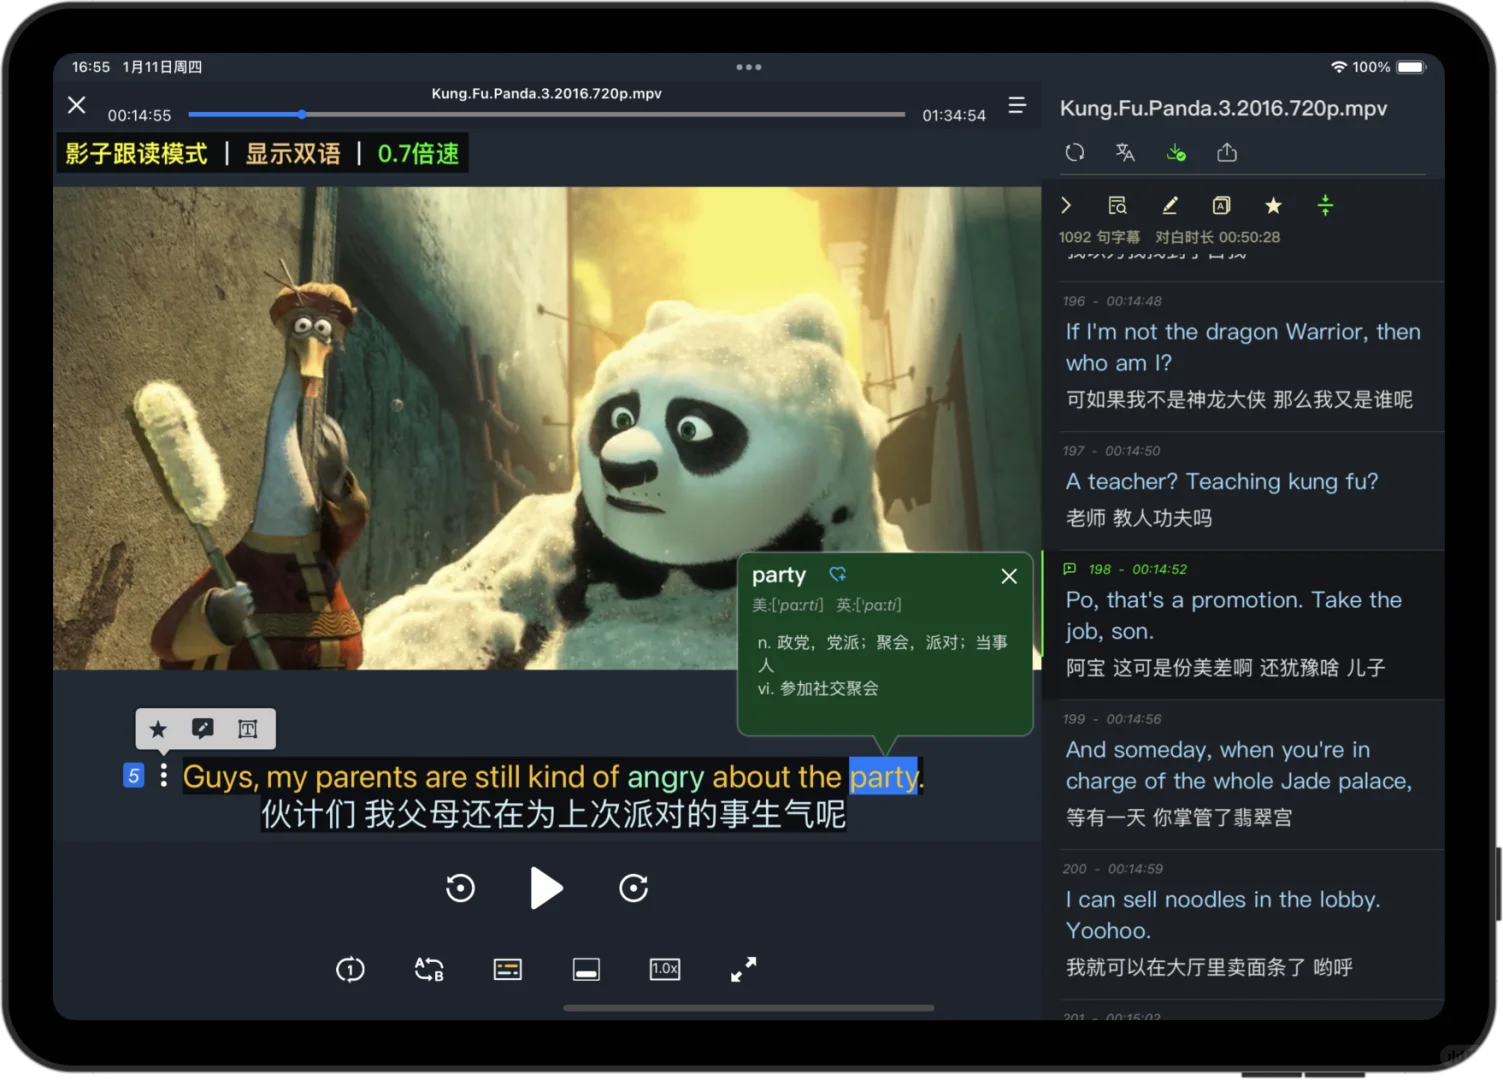Image resolution: width=1503 pixels, height=1080 pixels.
Task: Toggle single-sentence loop icon
Action: pyautogui.click(x=350, y=969)
